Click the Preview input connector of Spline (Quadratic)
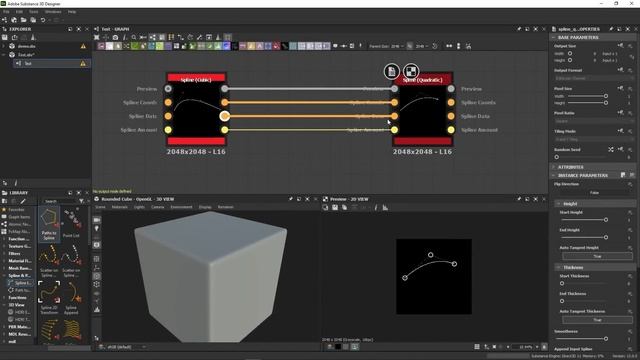This screenshot has width=640, height=360. [394, 89]
